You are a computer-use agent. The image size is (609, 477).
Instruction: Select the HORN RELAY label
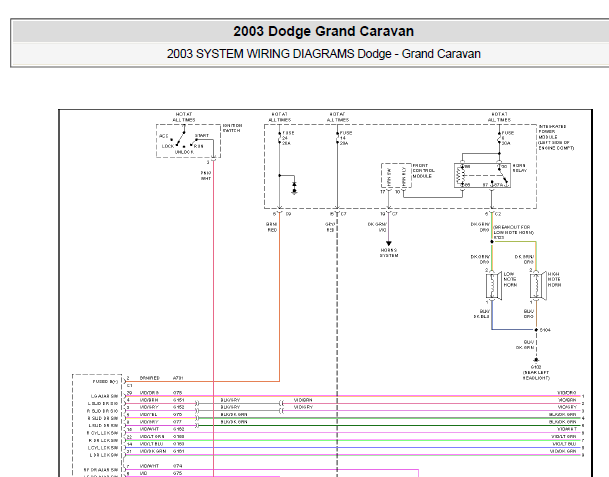[x=520, y=168]
